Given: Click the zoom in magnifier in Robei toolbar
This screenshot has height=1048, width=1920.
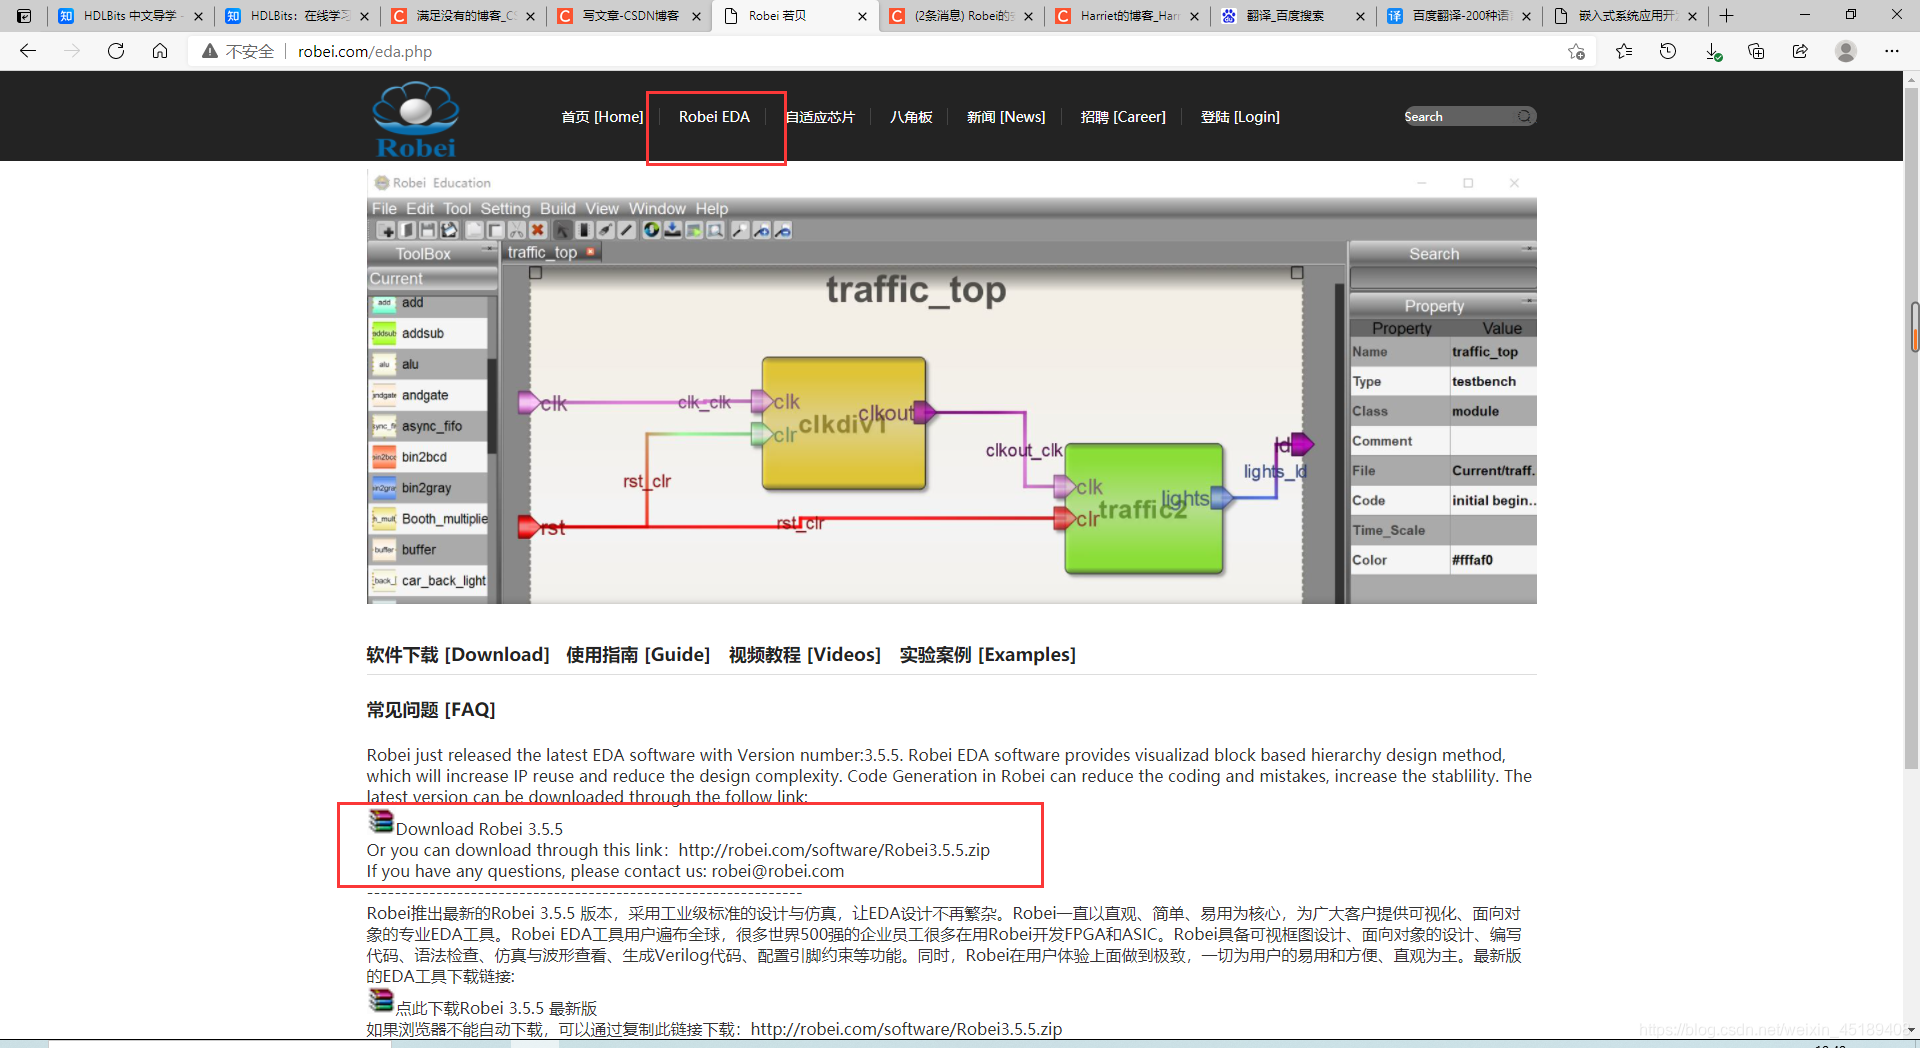Looking at the screenshot, I should point(762,231).
